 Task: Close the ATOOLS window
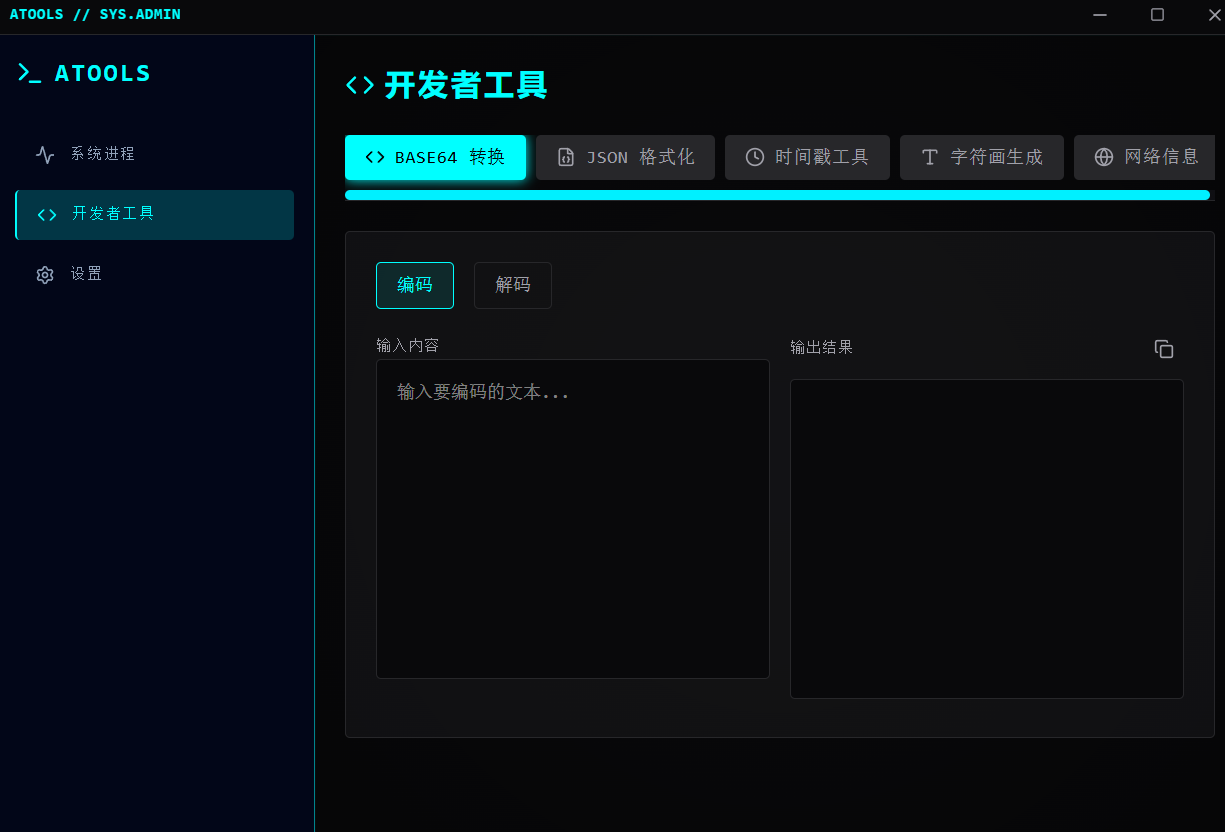point(1214,15)
